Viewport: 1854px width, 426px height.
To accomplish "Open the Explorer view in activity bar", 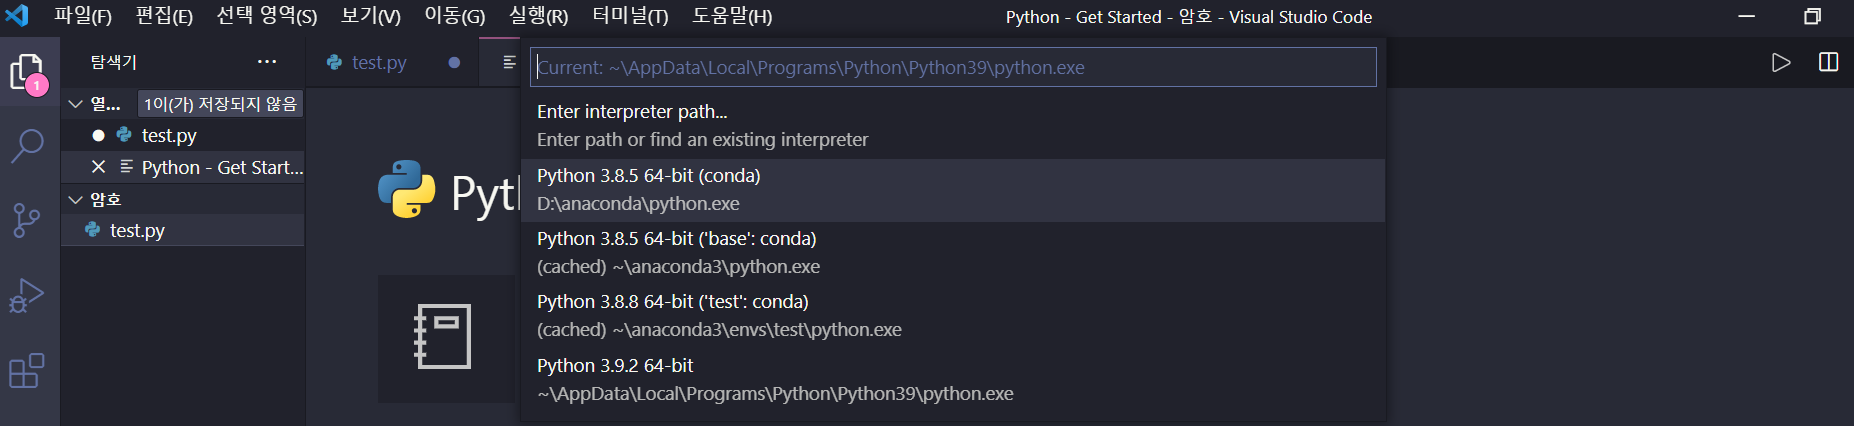I will point(27,73).
